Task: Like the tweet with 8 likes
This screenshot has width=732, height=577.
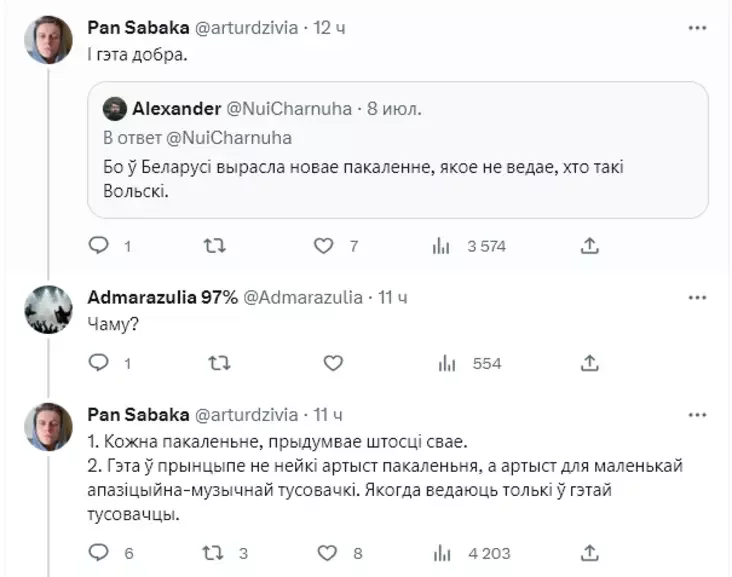Action: click(x=326, y=552)
